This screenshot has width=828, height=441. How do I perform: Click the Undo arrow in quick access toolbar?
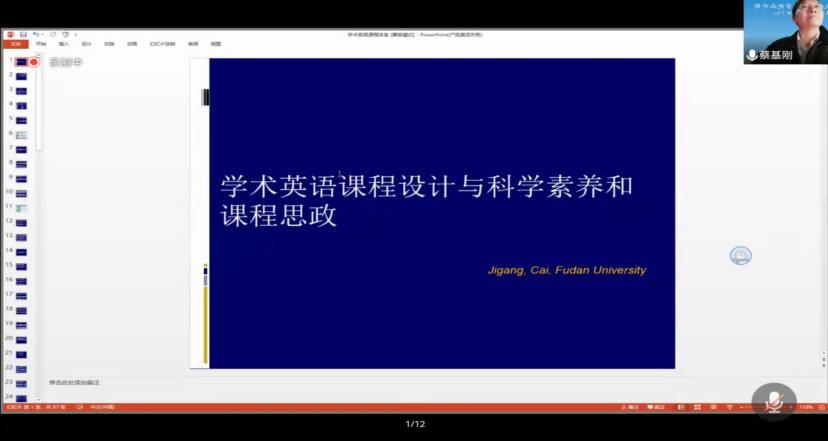tap(35, 34)
